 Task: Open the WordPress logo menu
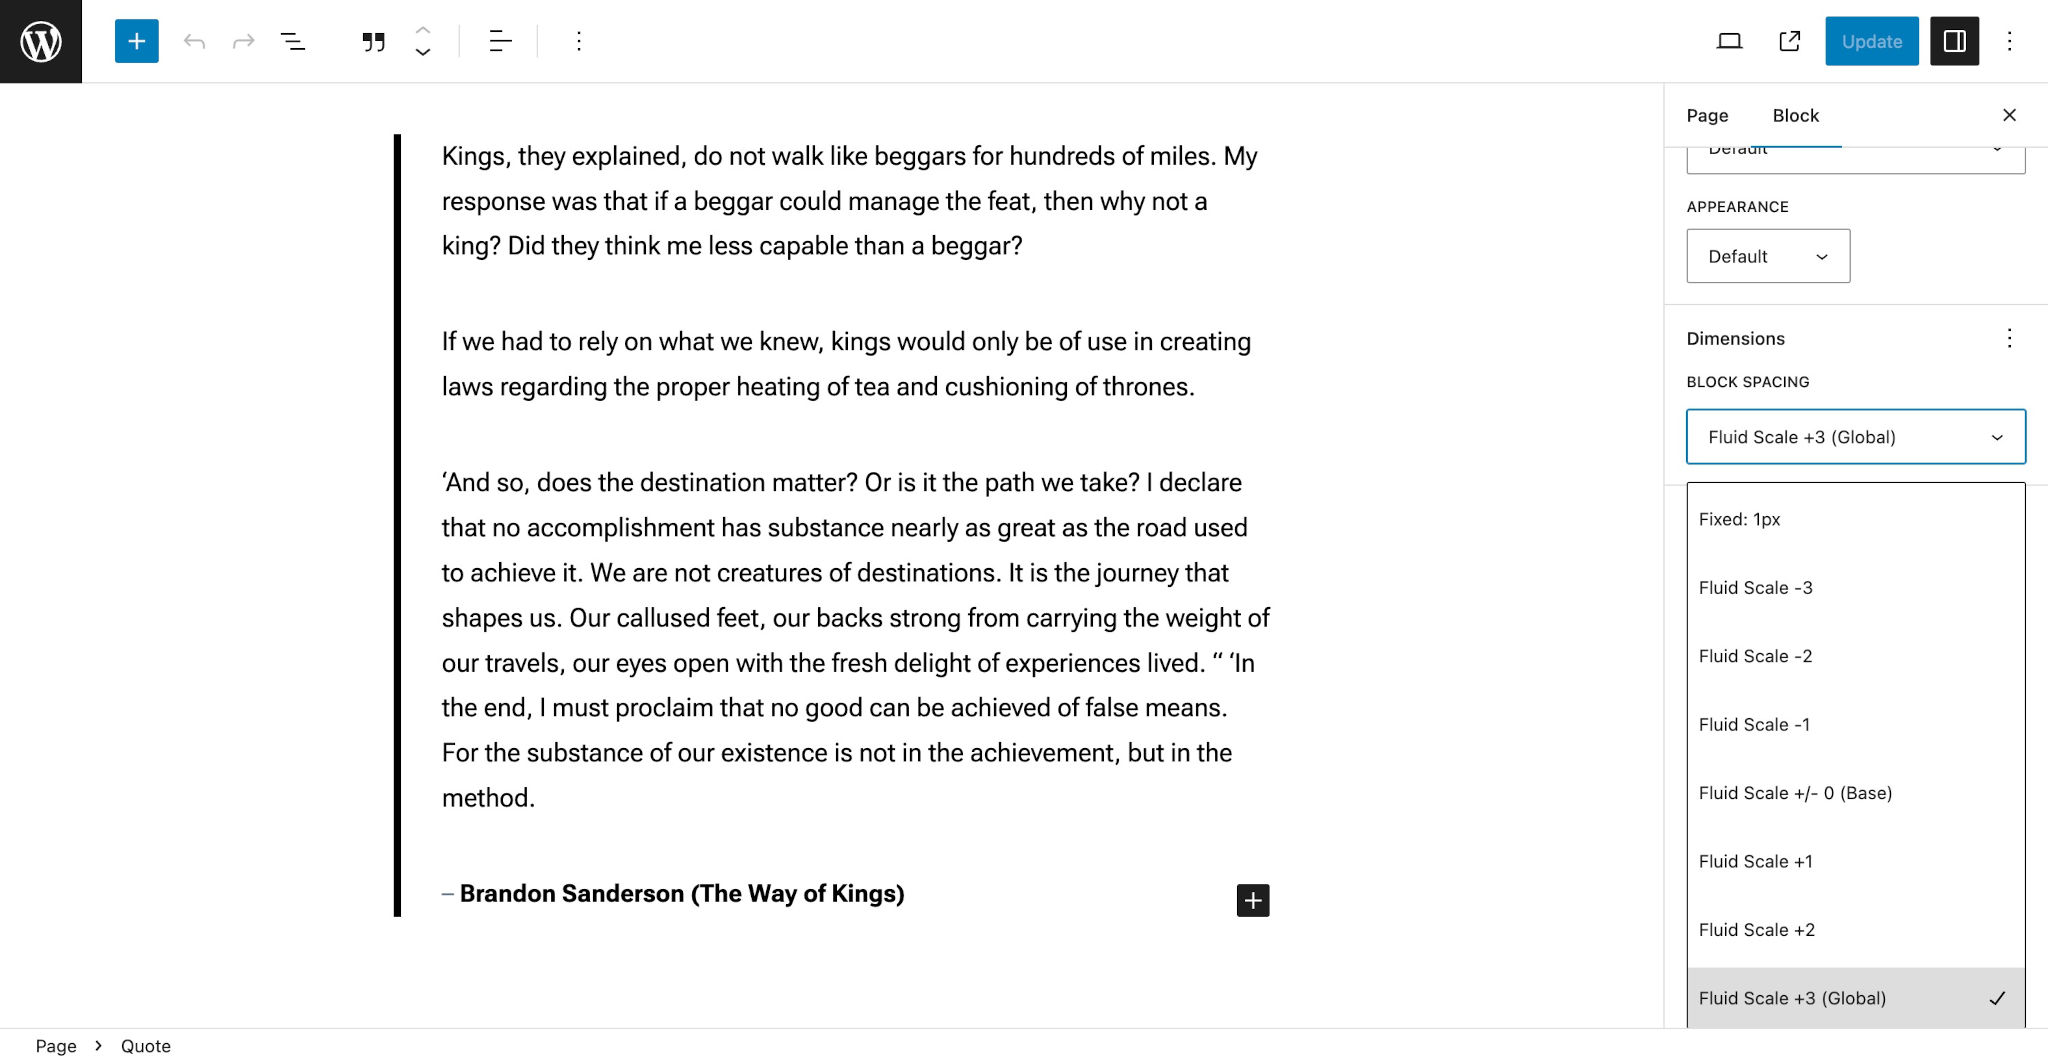41,41
